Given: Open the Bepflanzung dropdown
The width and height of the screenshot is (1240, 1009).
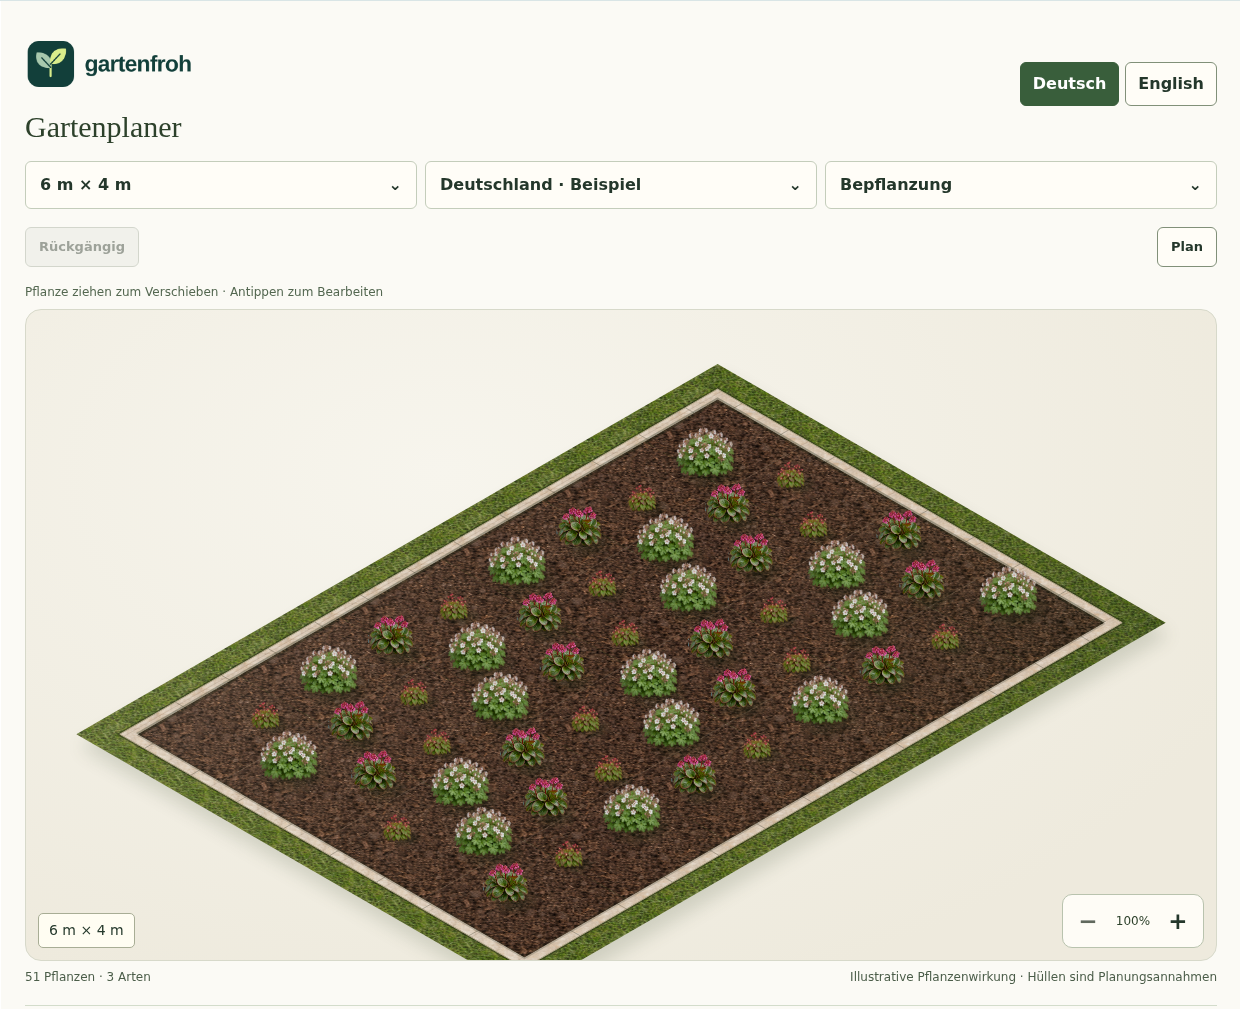Looking at the screenshot, I should [1021, 185].
